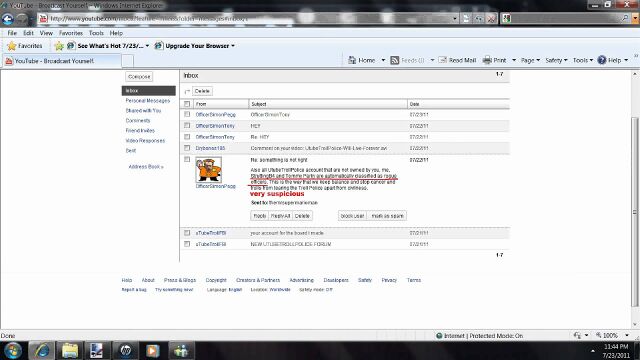This screenshot has height=360, width=640.
Task: Open Favorites star button
Action: 25,46
